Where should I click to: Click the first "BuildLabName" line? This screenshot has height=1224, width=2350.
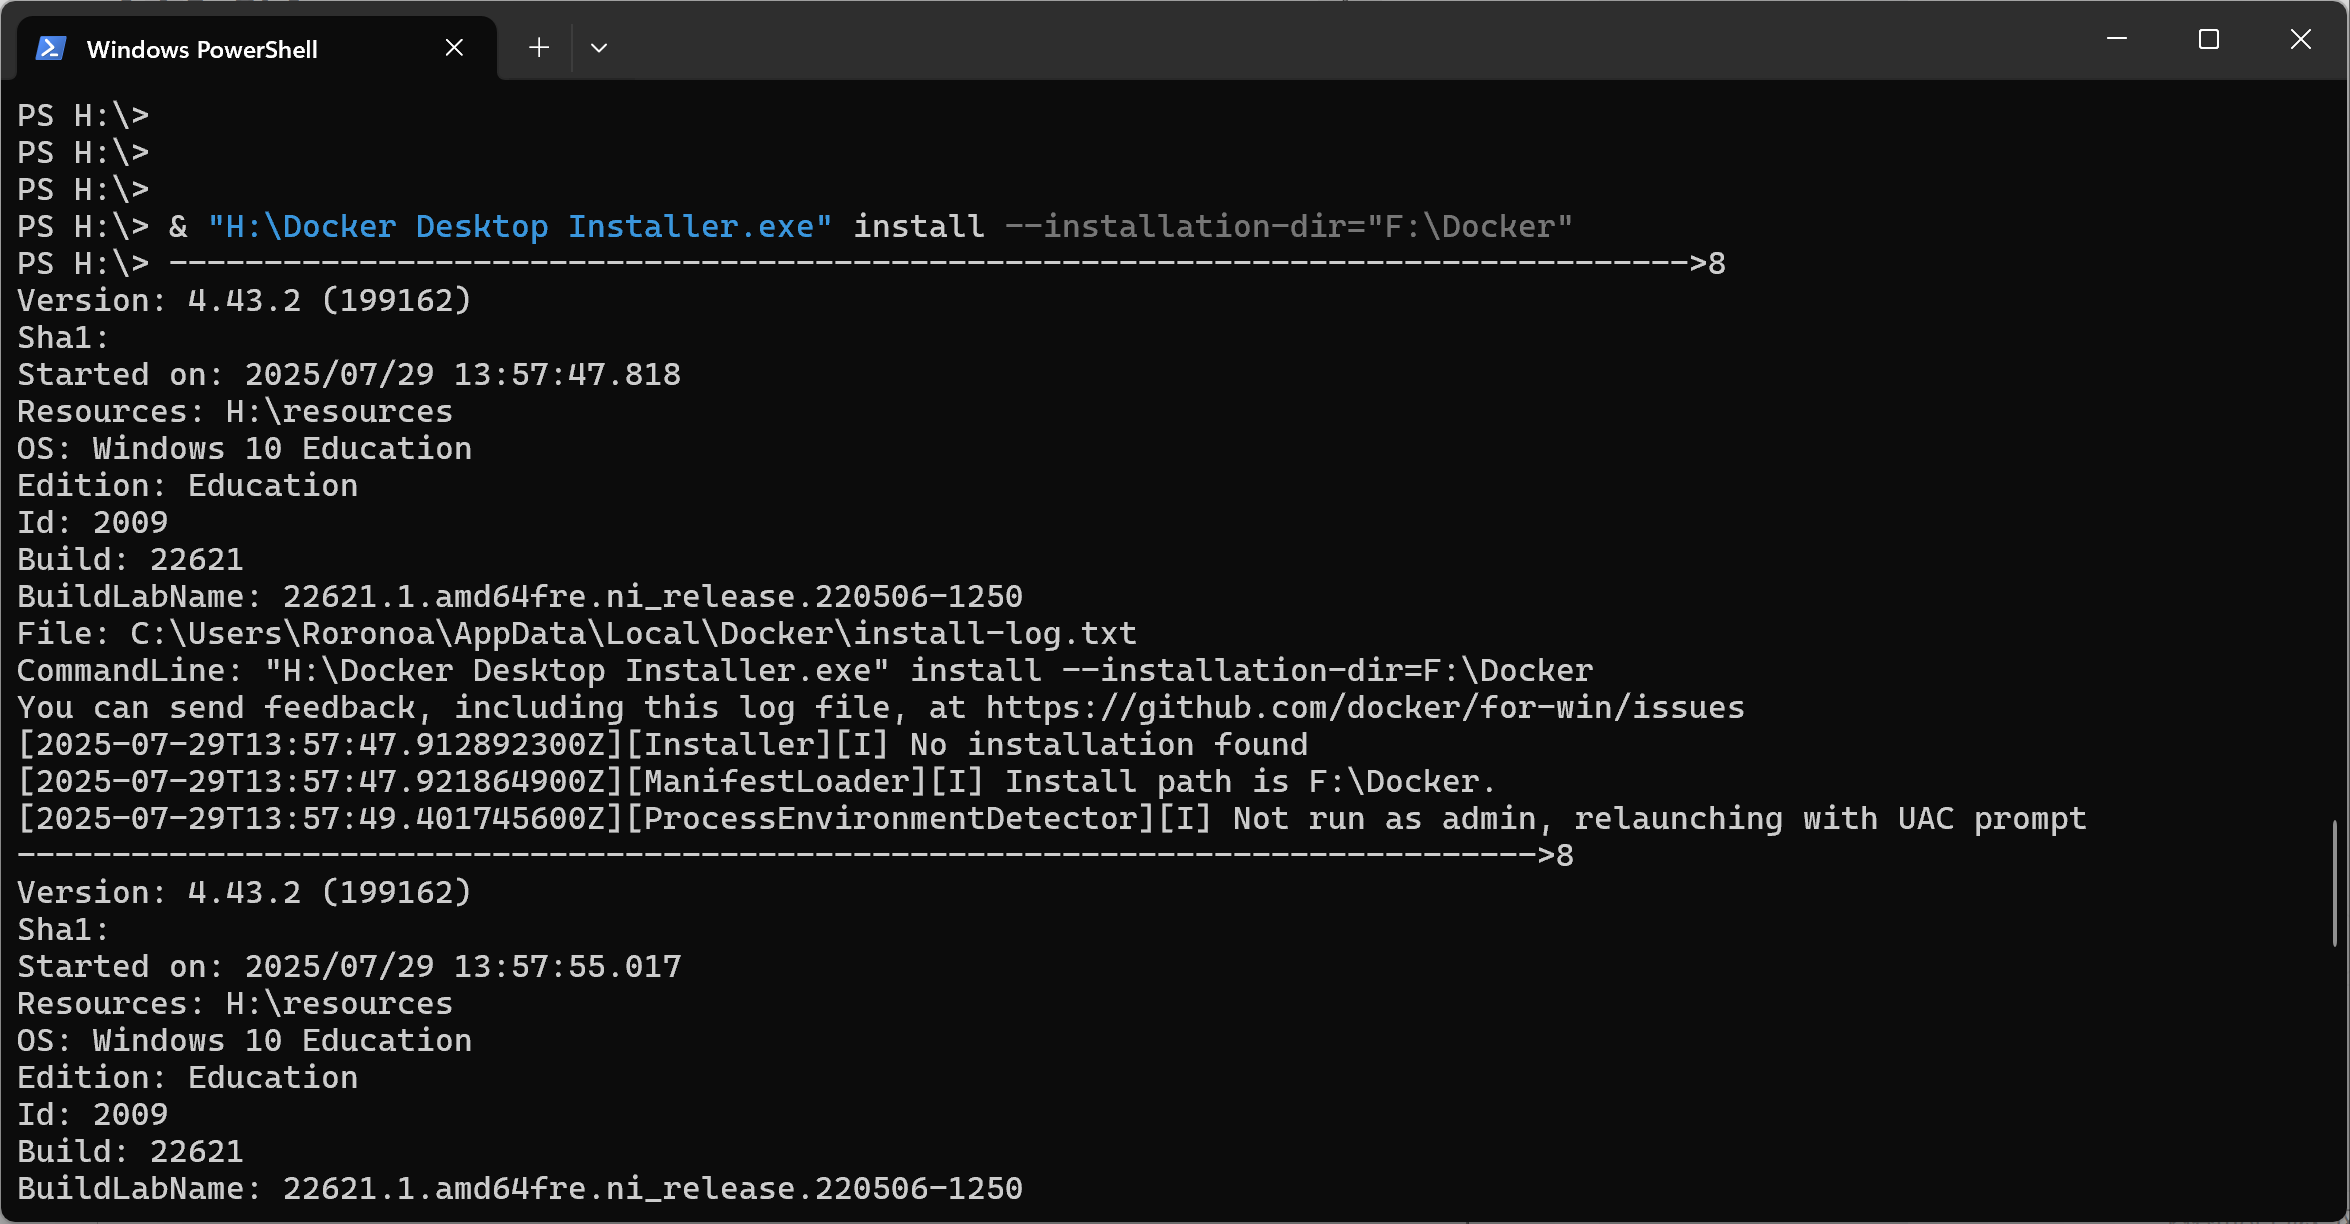coord(520,596)
